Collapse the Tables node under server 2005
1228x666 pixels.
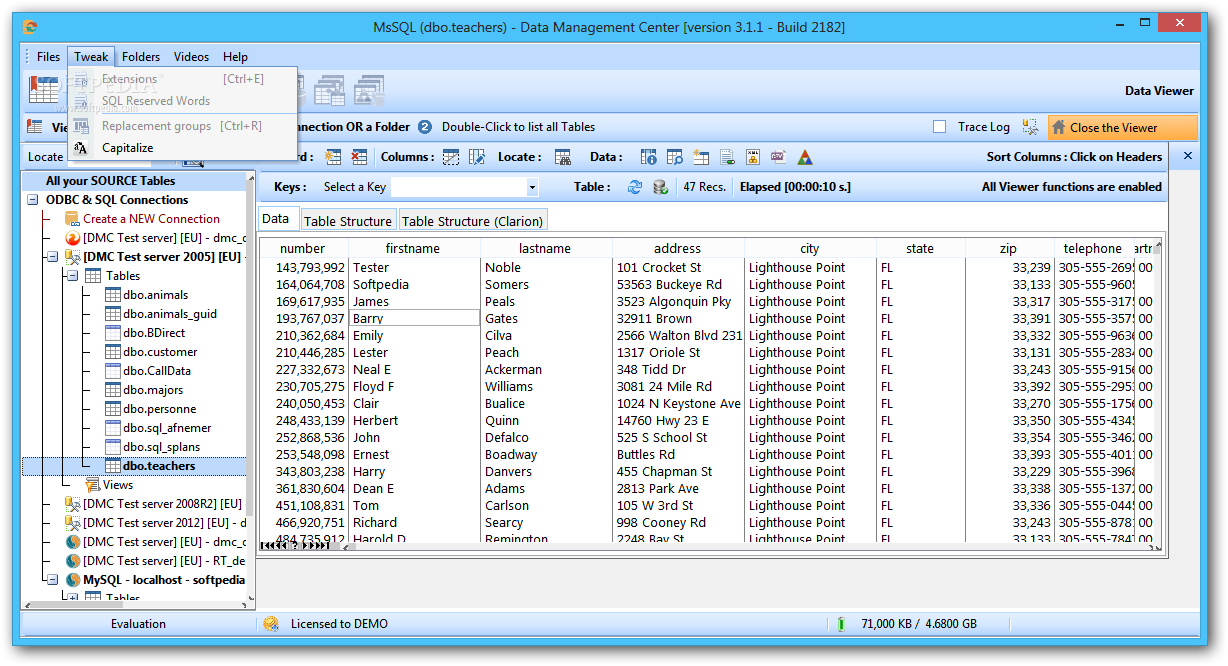tap(72, 276)
